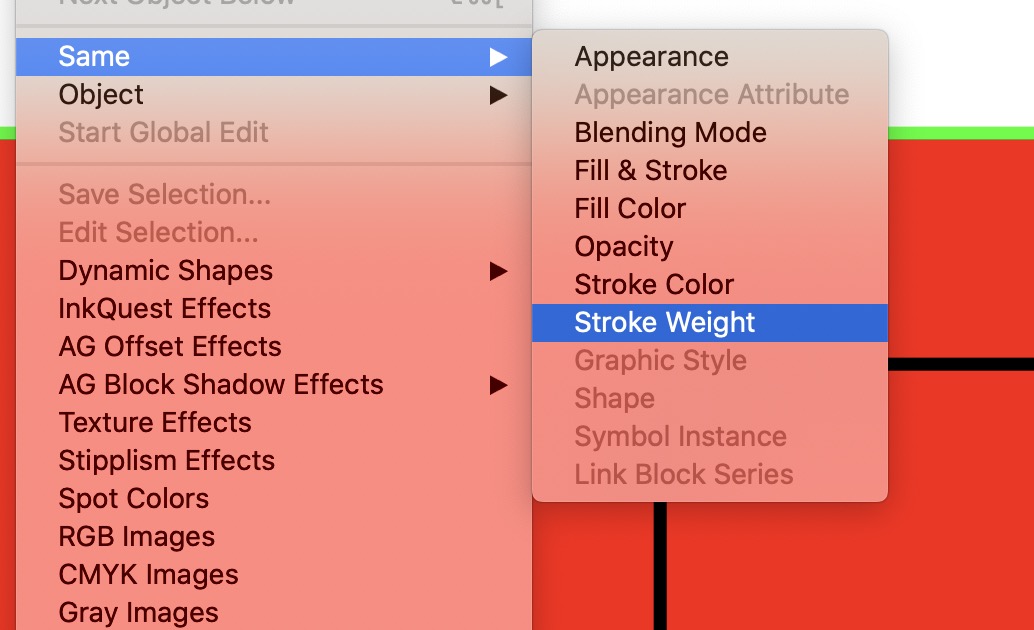Select Gray Images menu item
Image resolution: width=1034 pixels, height=630 pixels.
tap(138, 612)
